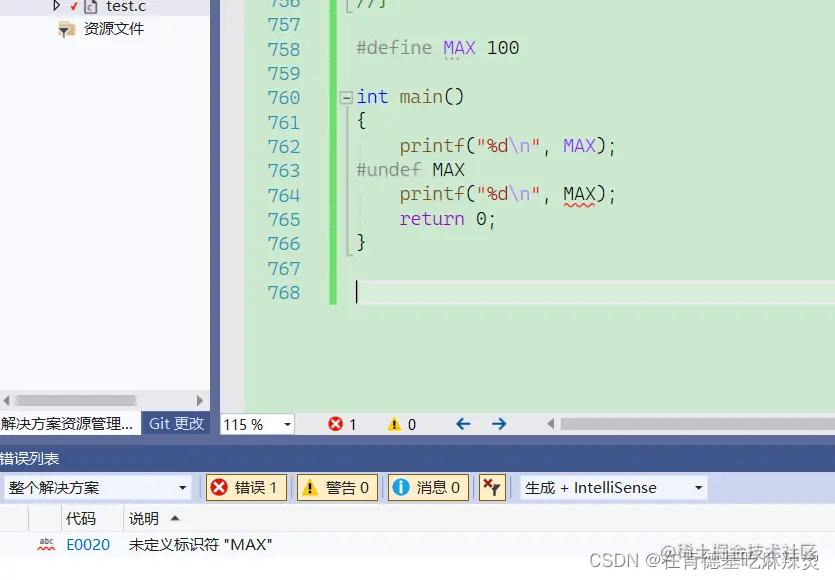835x580 pixels.
Task: Switch to the Git 更改 tab
Action: [176, 423]
